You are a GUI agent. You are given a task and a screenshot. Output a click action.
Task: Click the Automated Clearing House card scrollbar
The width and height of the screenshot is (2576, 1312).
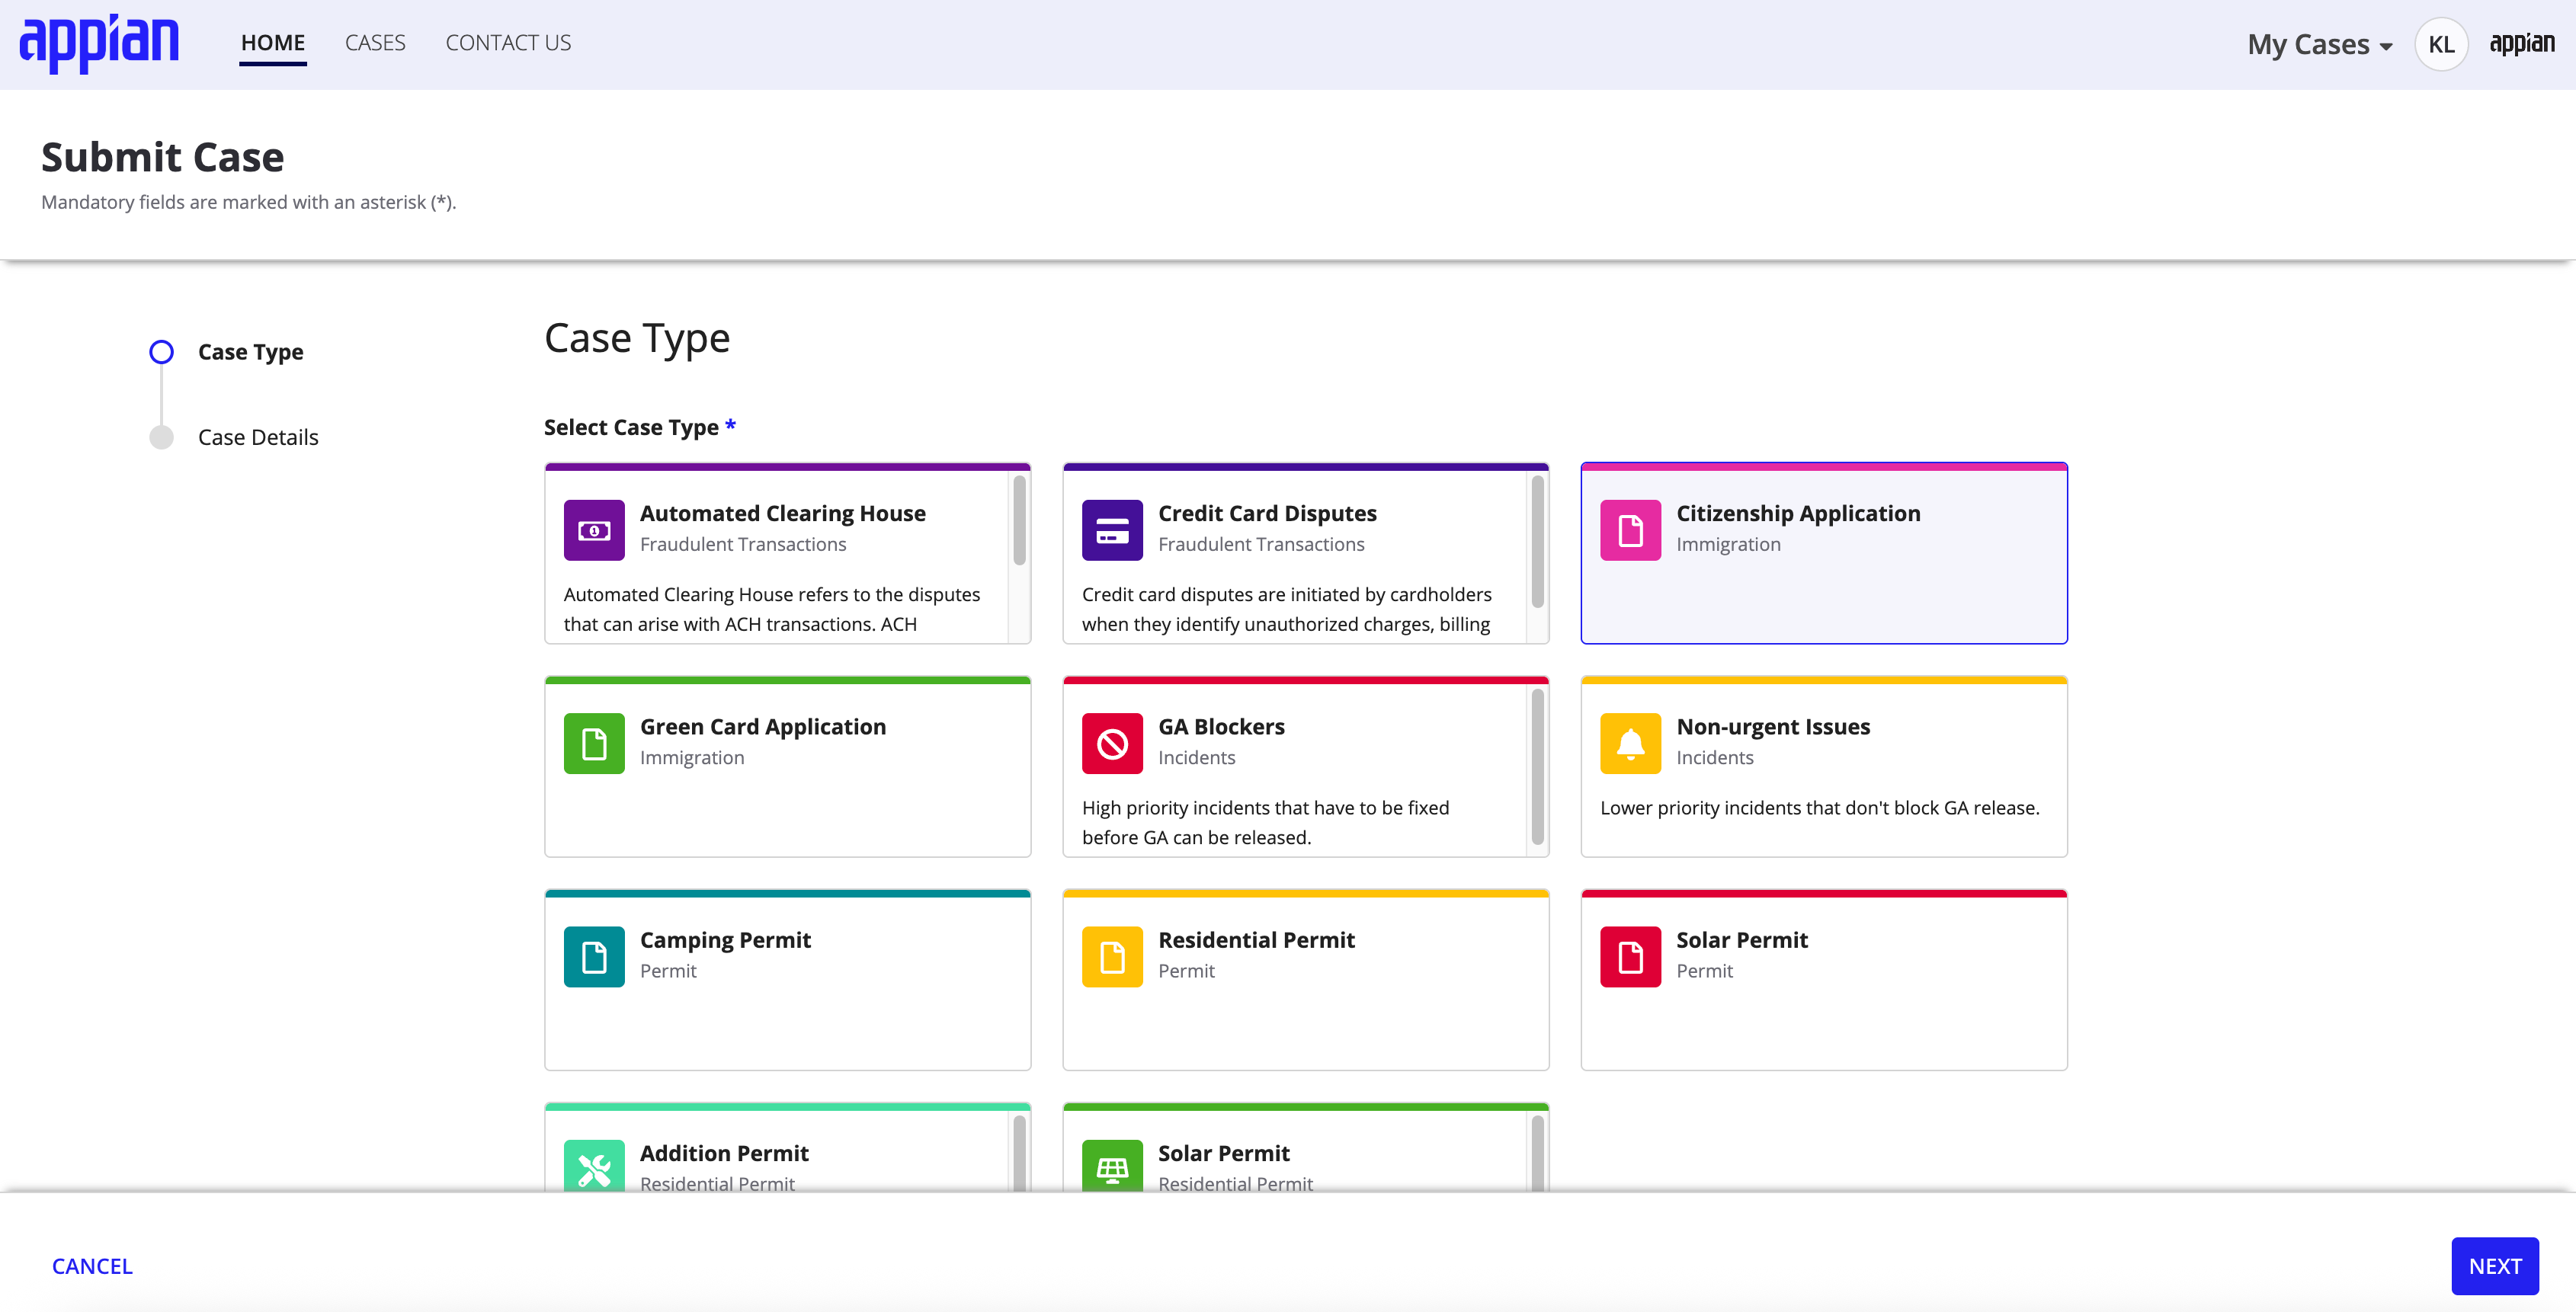tap(1019, 520)
